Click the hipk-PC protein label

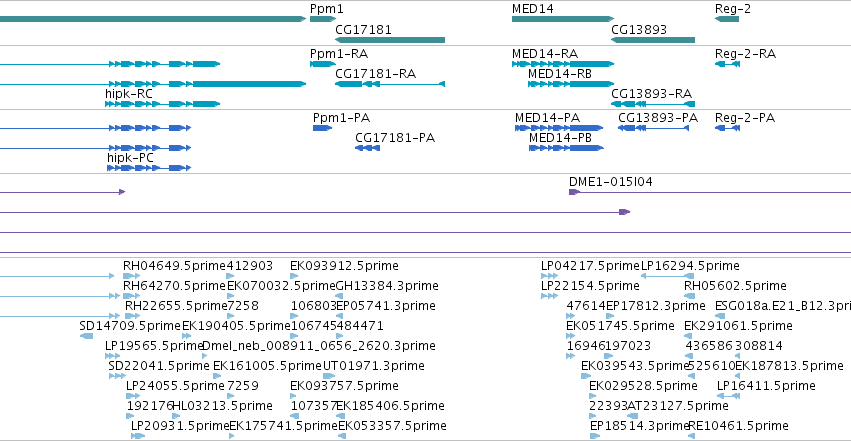130,158
